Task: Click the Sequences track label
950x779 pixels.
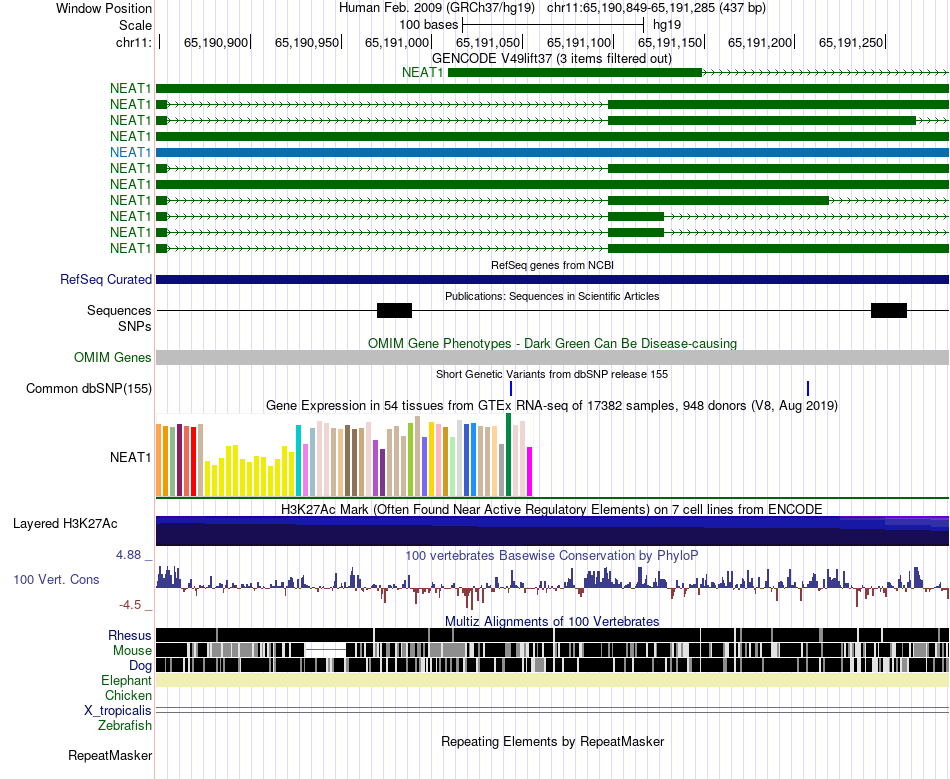Action: point(119,310)
